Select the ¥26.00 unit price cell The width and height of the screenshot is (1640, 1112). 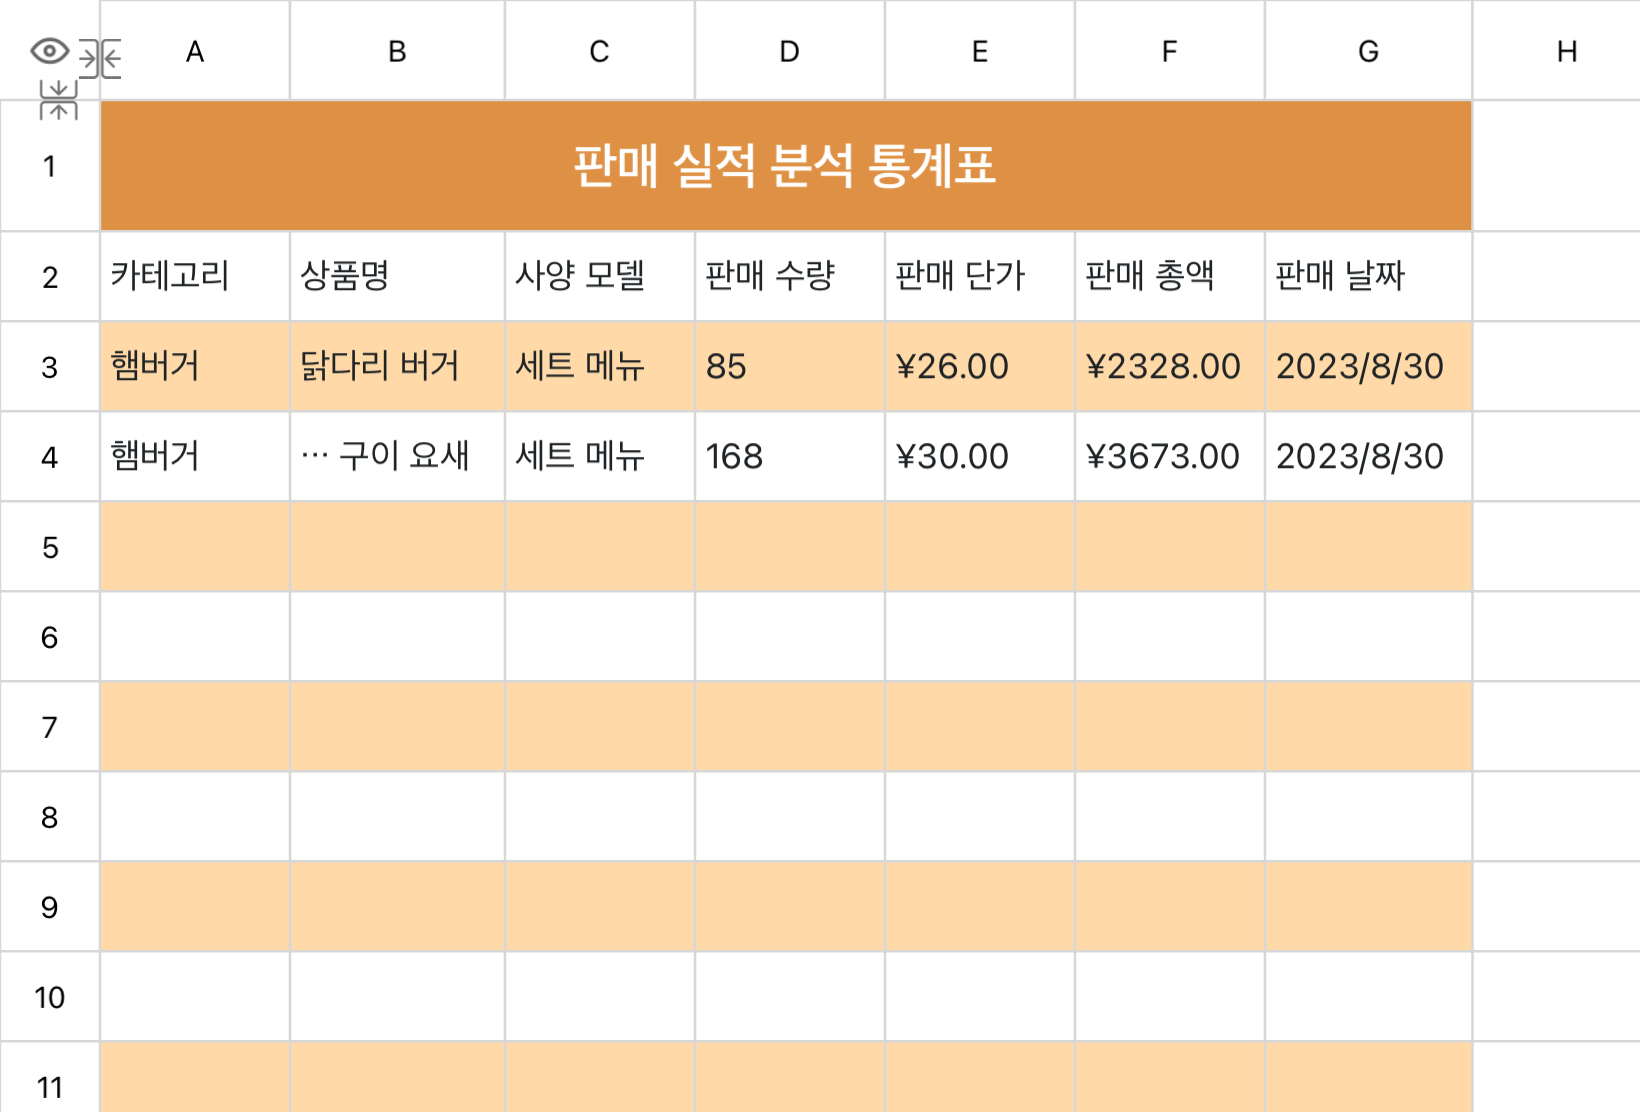pyautogui.click(x=979, y=367)
